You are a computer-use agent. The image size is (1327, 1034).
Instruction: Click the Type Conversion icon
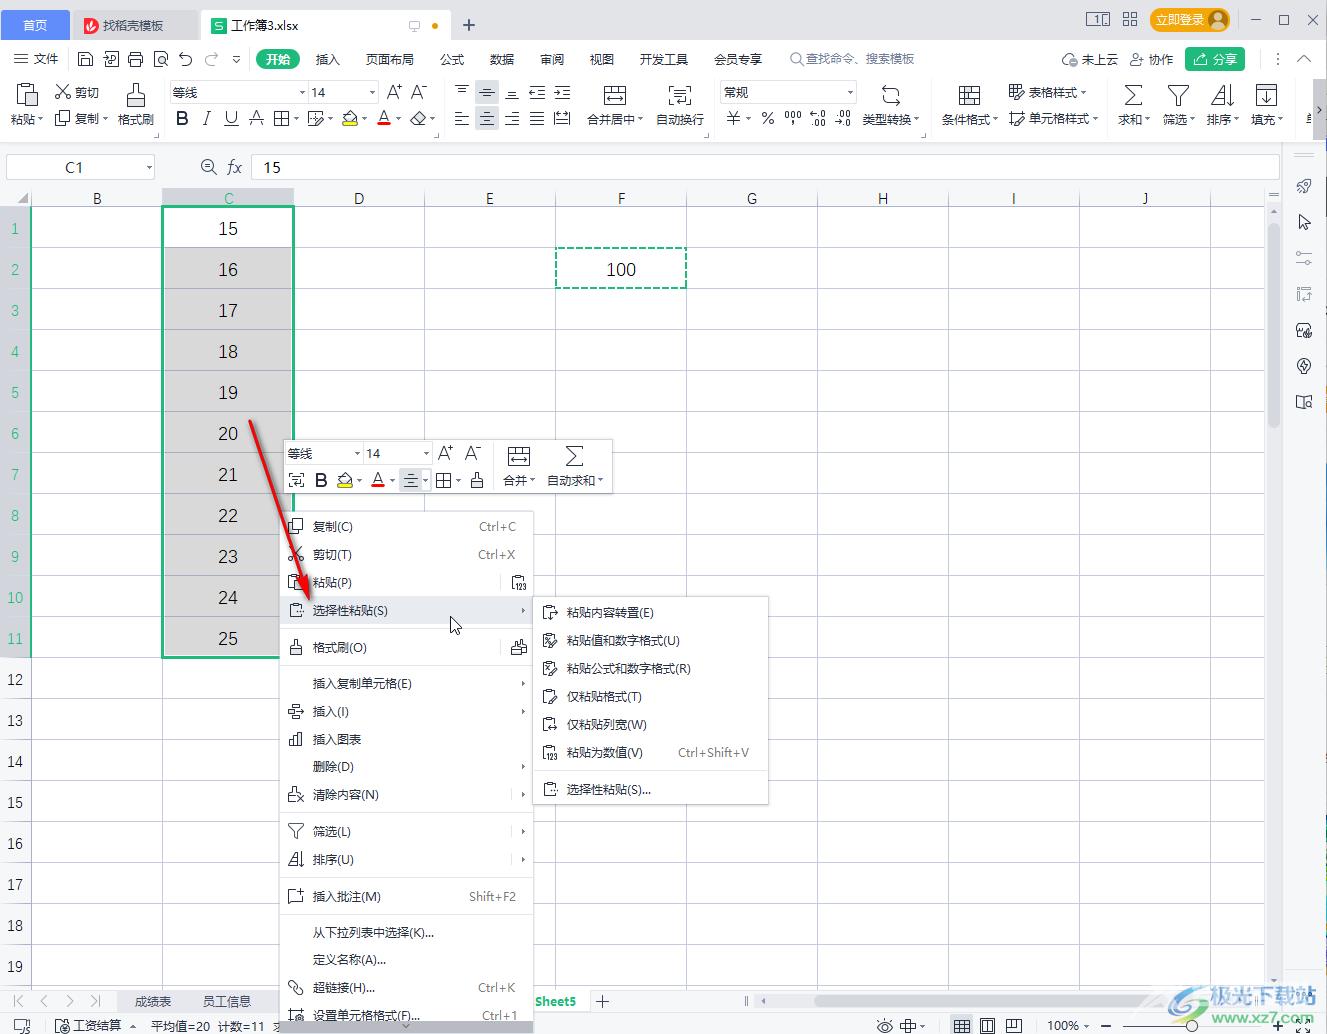(x=890, y=95)
